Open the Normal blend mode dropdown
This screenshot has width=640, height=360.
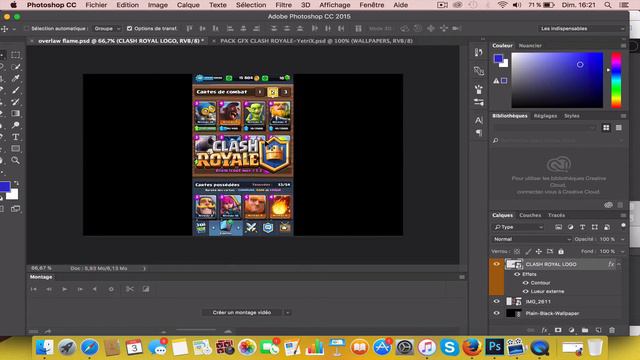point(531,239)
